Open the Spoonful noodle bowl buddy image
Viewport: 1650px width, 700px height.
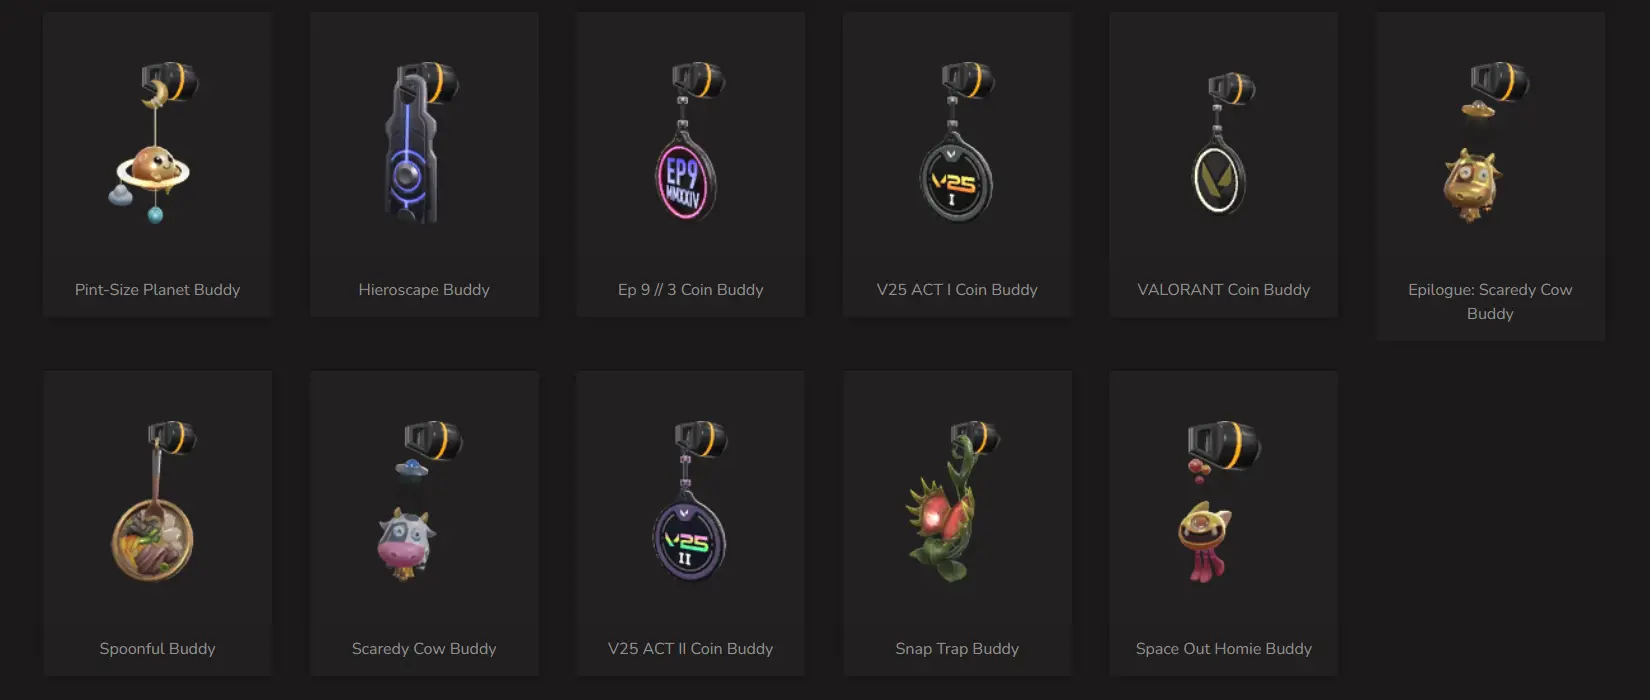click(x=155, y=502)
